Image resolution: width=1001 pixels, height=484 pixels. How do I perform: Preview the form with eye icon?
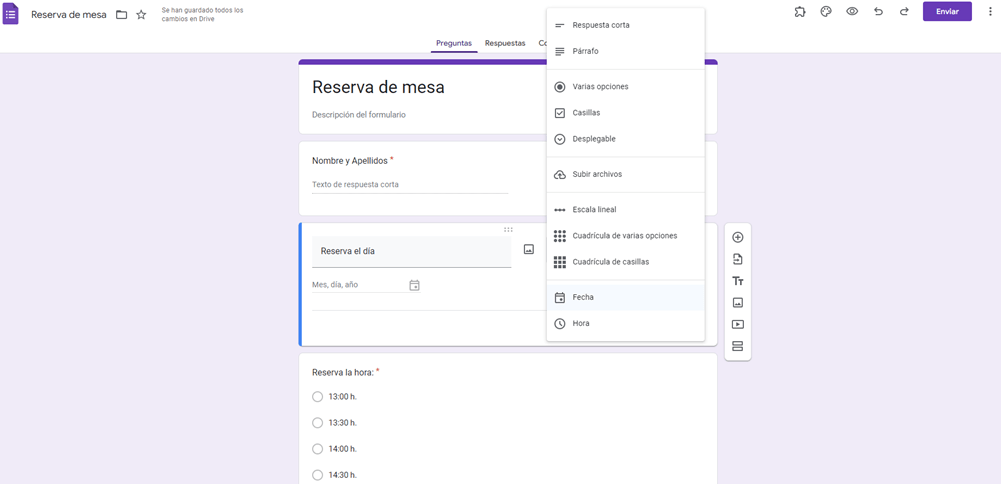point(852,12)
